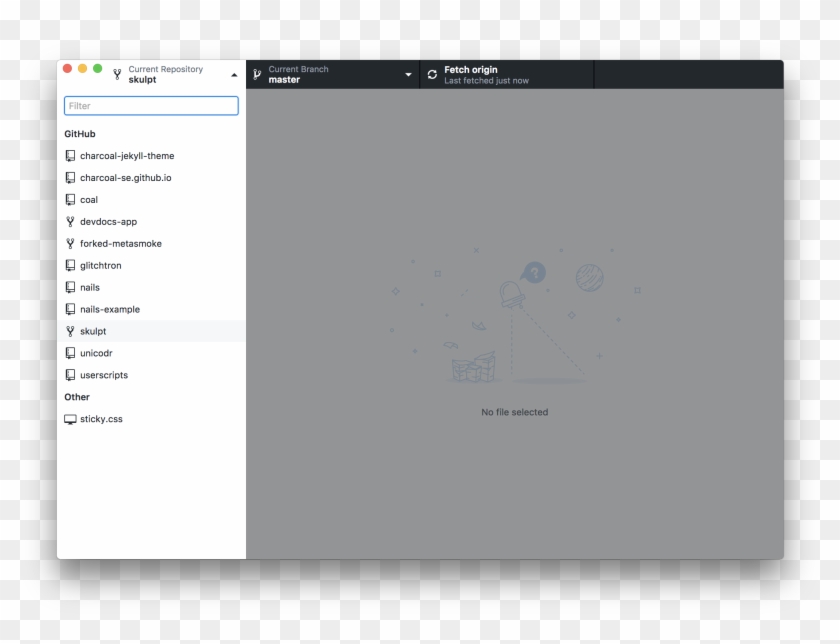Select the coal repository
Viewport: 840px width, 644px height.
151,200
